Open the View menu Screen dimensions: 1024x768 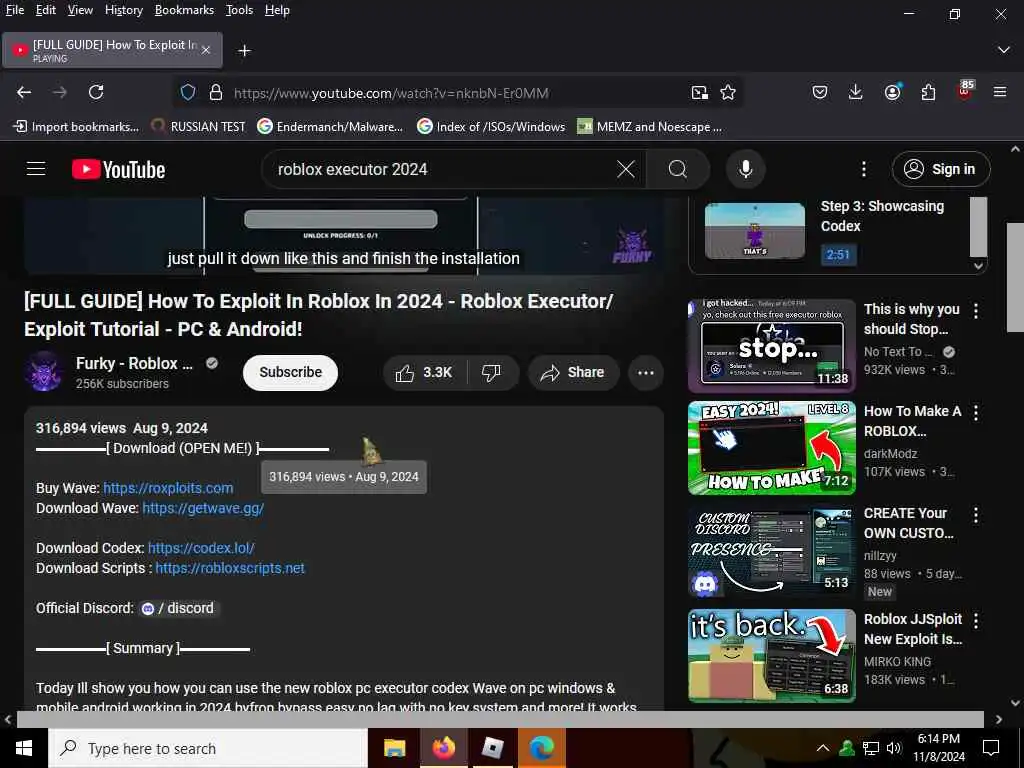(x=80, y=10)
